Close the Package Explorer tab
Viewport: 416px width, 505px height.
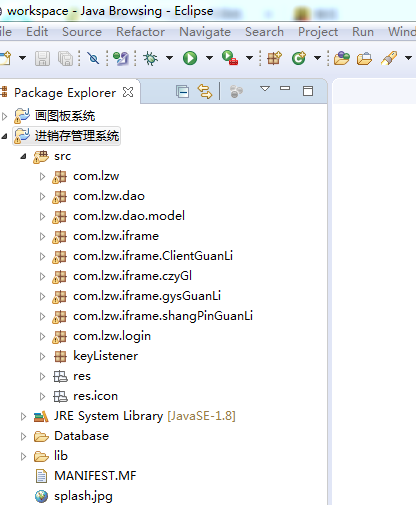[128, 92]
